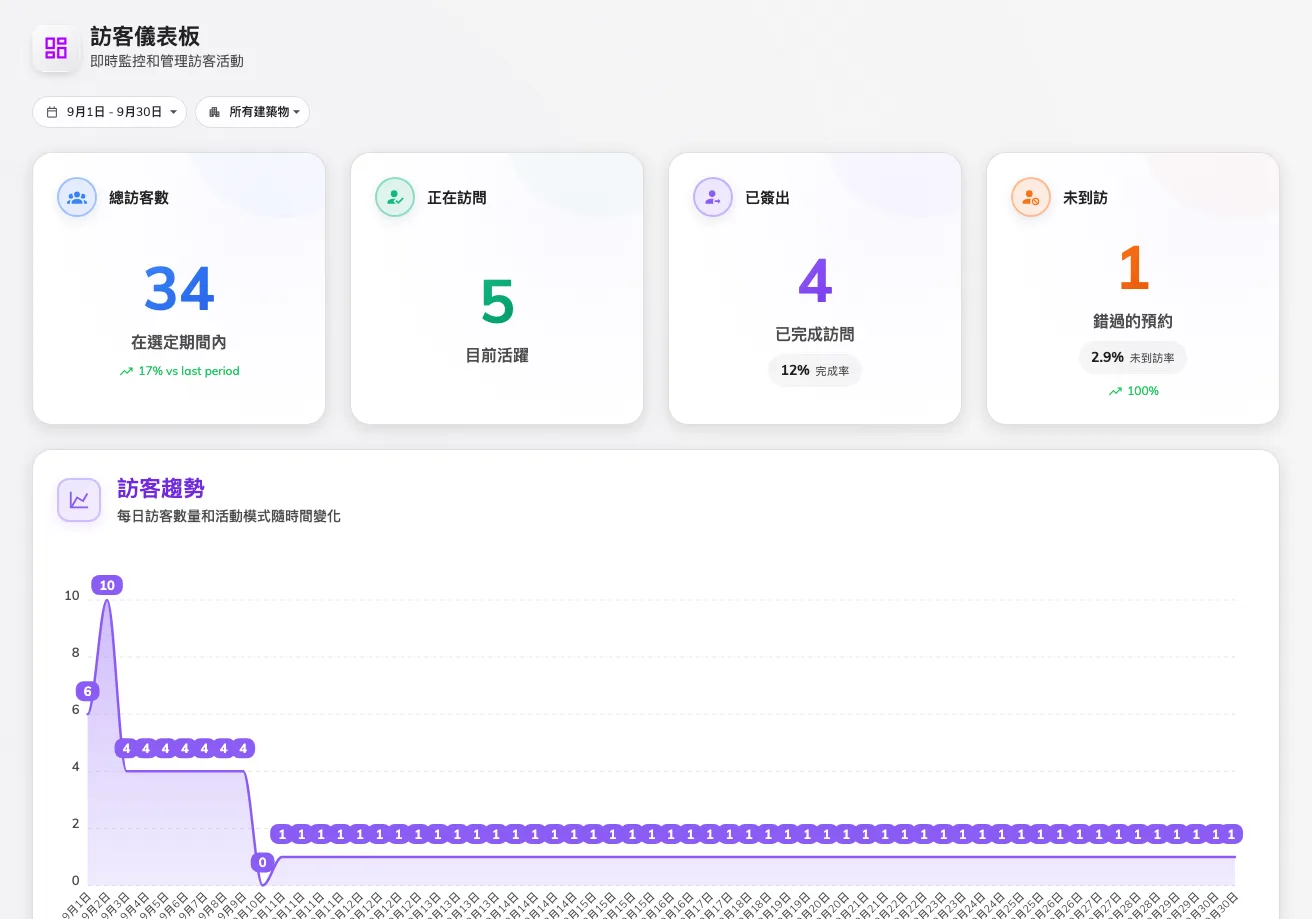This screenshot has width=1312, height=919.
Task: Click the large 34 total visitors number
Action: pos(179,289)
